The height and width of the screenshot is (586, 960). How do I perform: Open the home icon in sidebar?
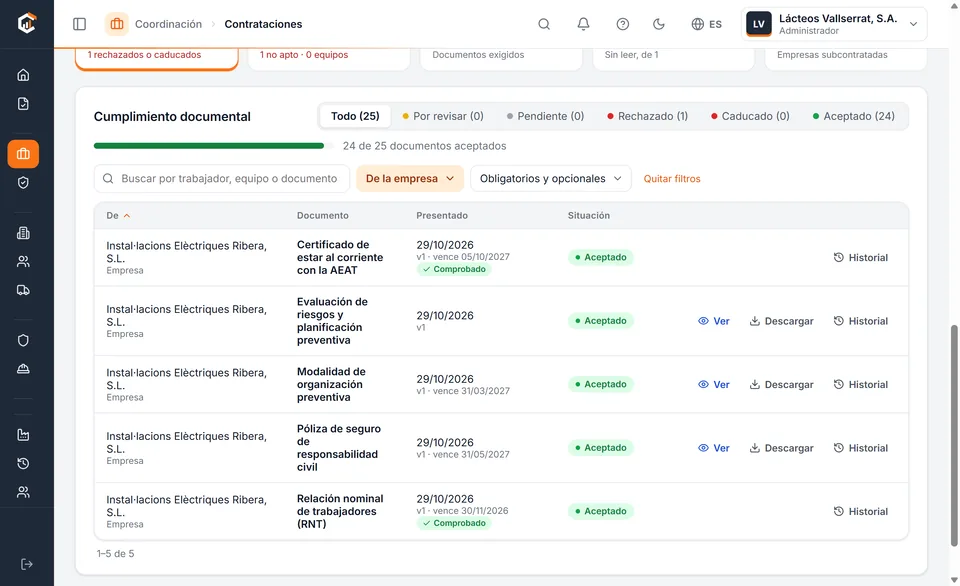(x=23, y=75)
